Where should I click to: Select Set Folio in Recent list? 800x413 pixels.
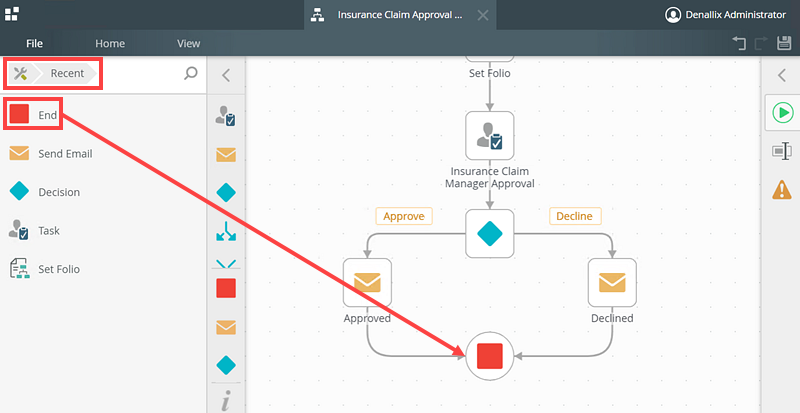tap(45, 269)
